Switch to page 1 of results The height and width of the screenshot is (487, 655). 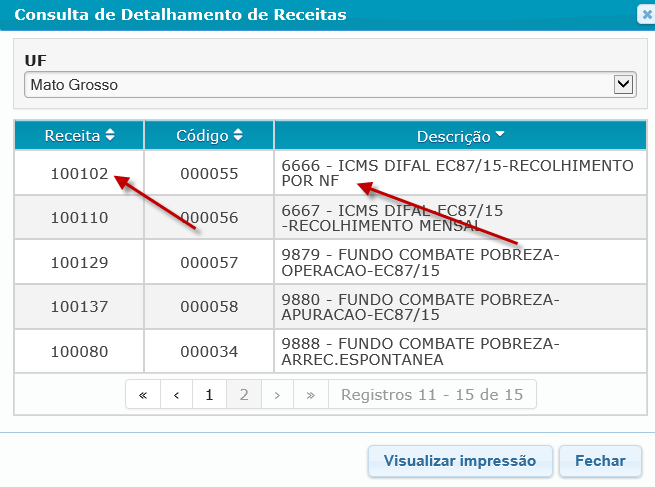209,394
